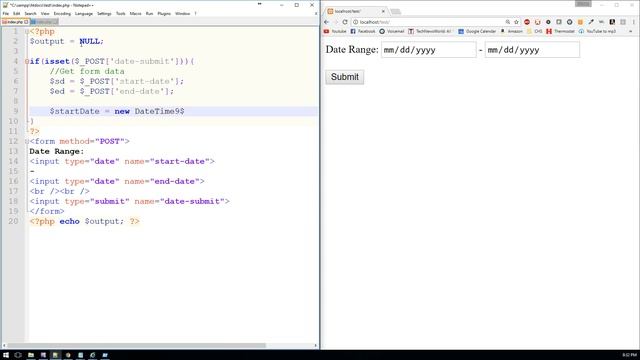Open the YouTube to mp3 bookmark
The image size is (640, 360).
(x=597, y=31)
